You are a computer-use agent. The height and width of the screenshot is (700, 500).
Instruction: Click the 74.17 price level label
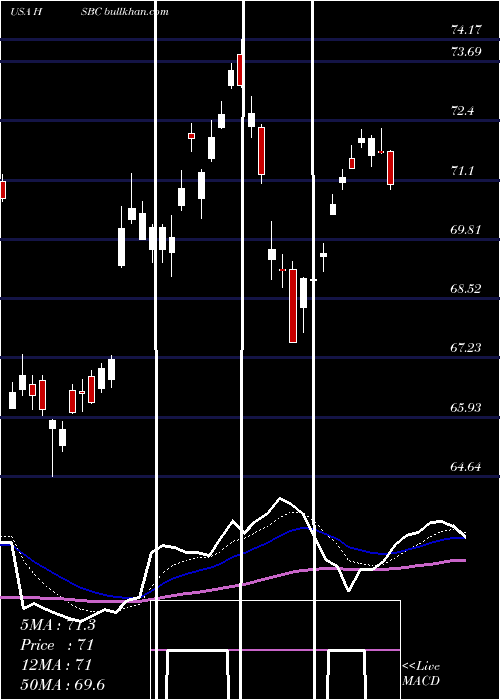(x=466, y=31)
